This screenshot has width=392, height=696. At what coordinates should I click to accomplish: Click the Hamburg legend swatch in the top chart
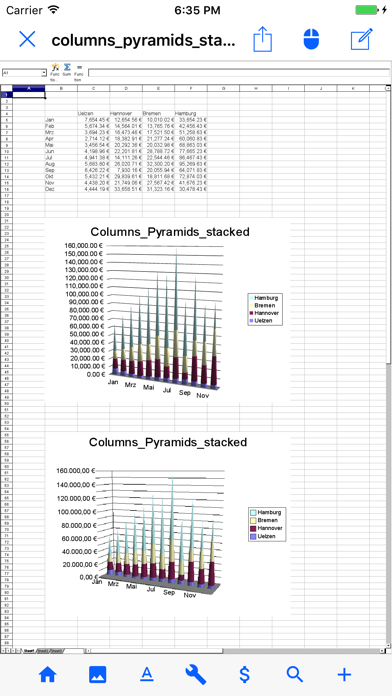click(252, 298)
